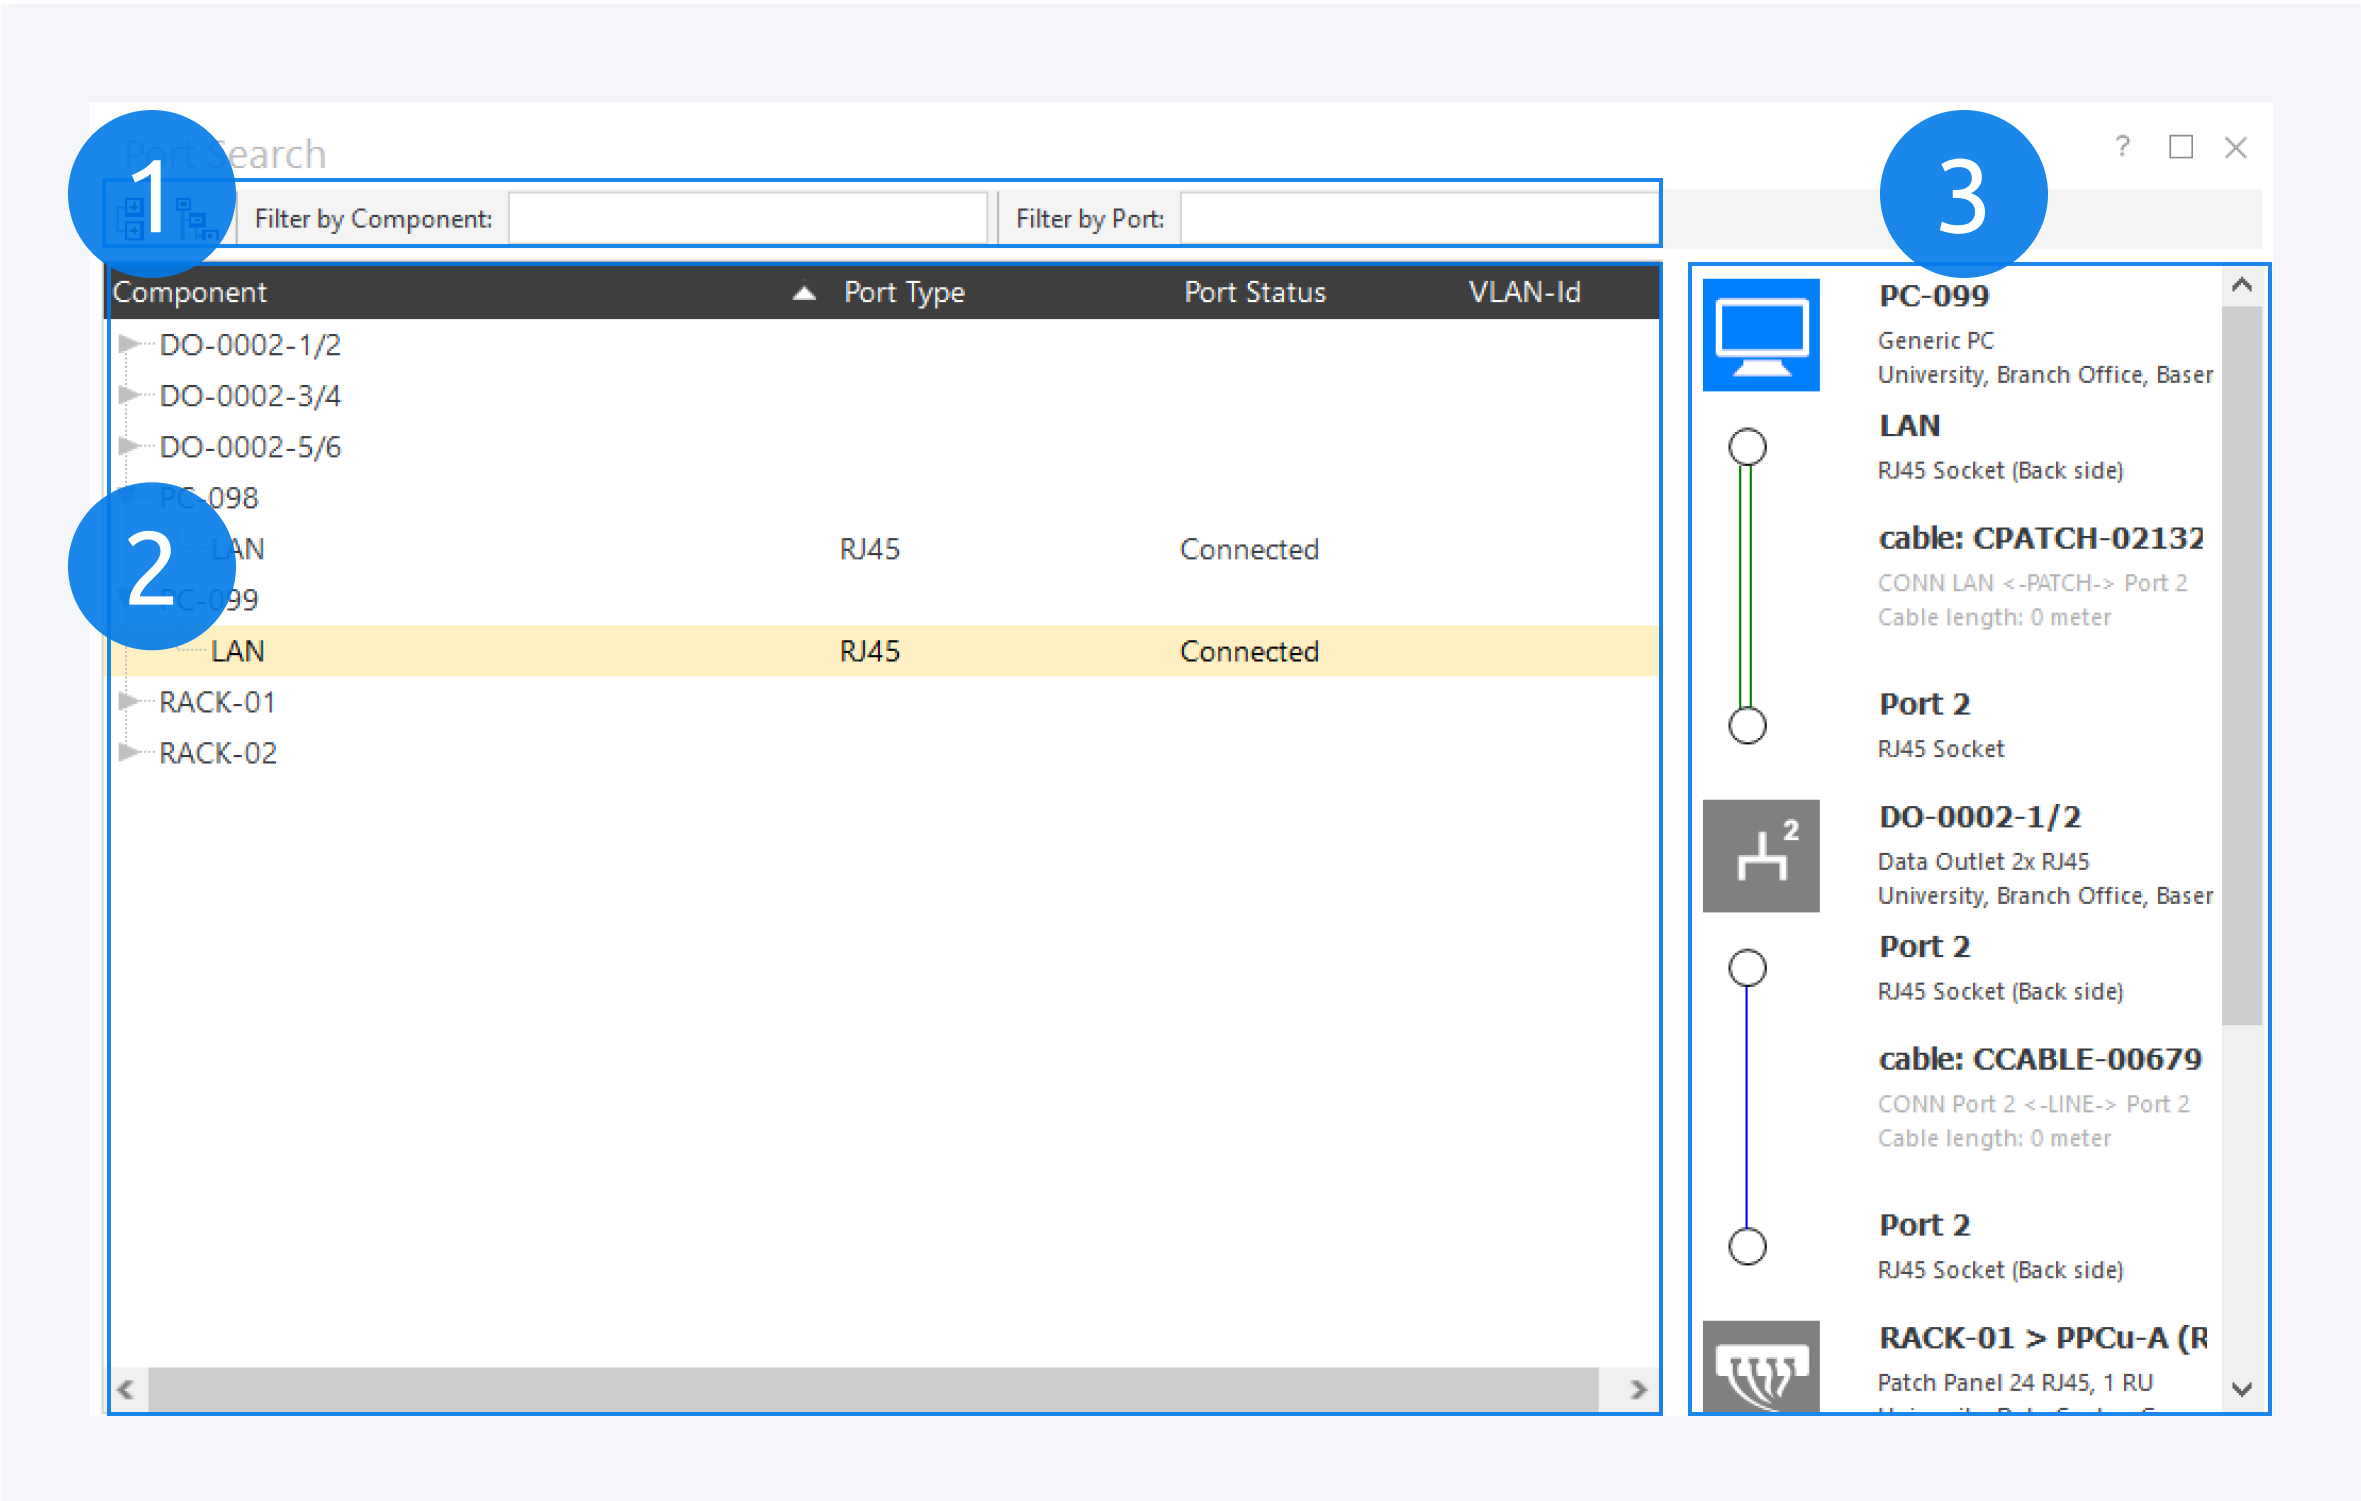
Task: Click the Port Type column header
Action: pos(903,292)
